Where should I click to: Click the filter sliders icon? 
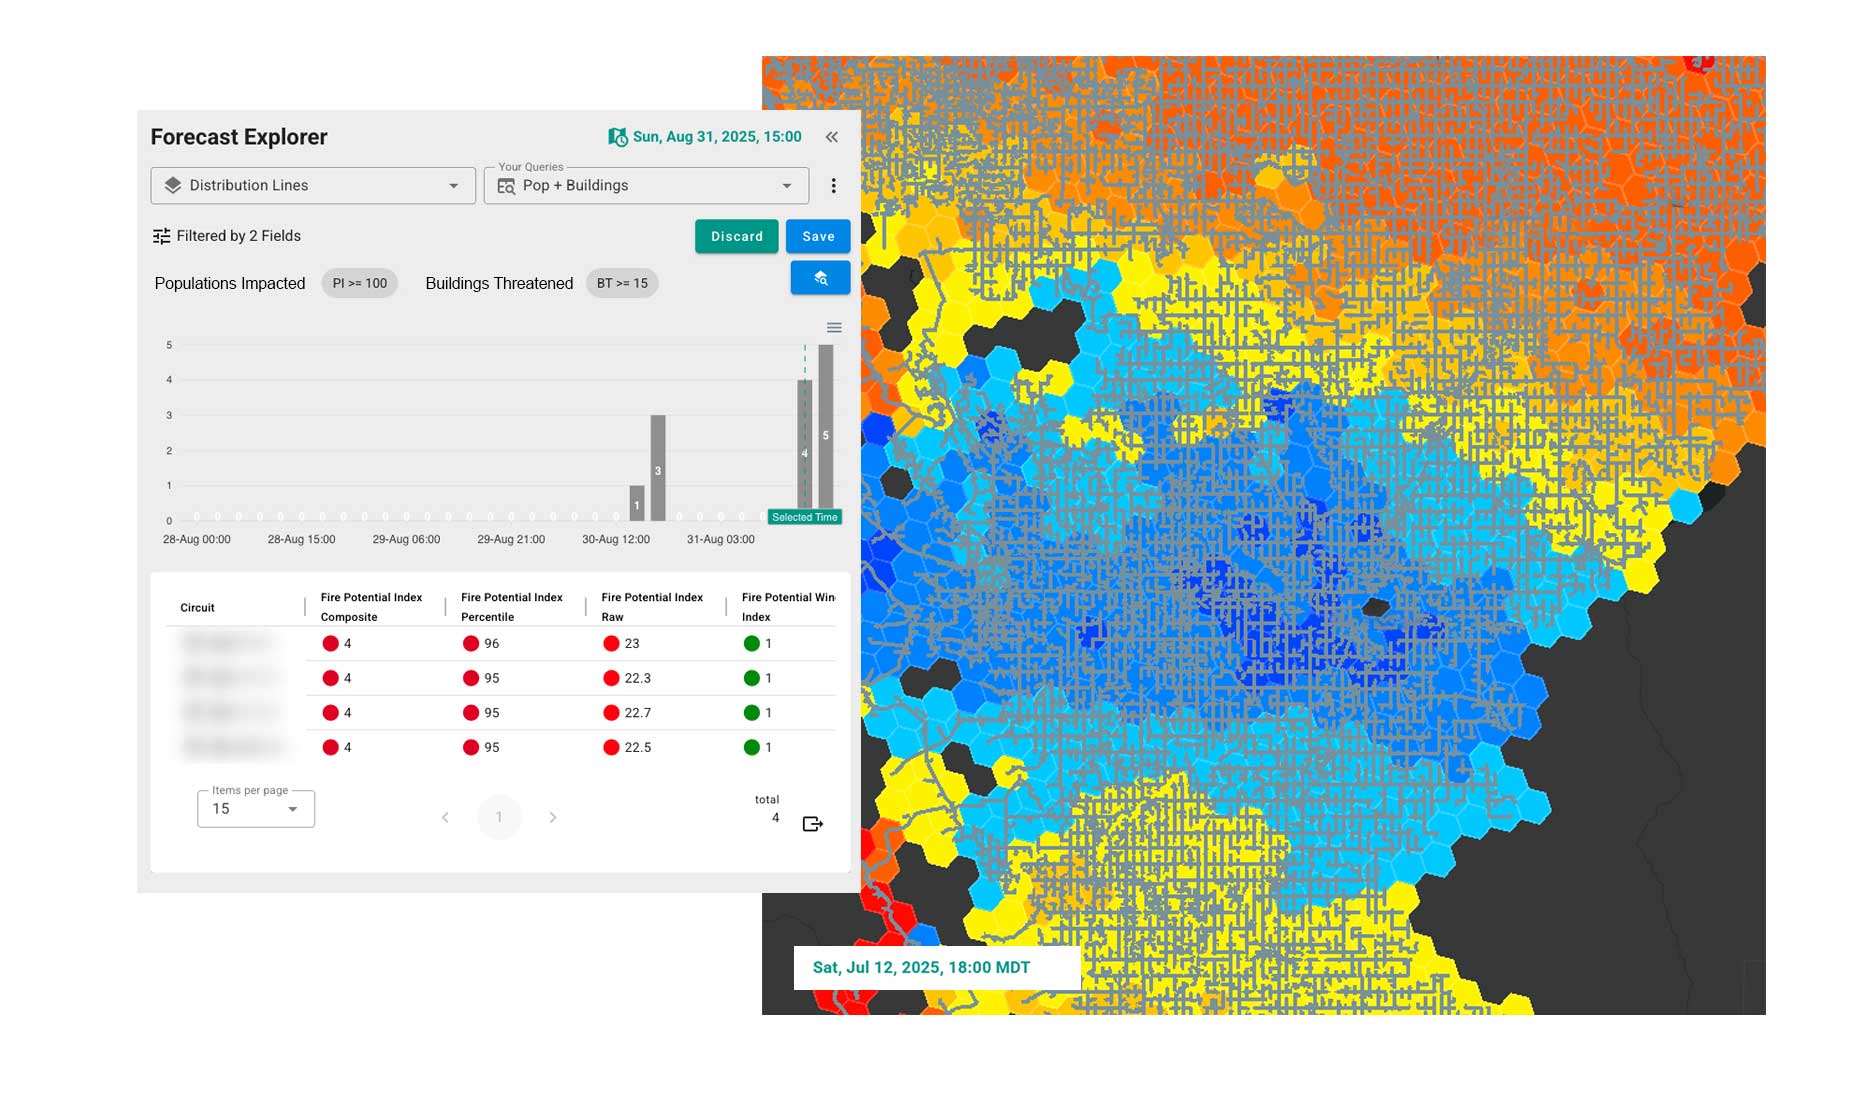[161, 236]
